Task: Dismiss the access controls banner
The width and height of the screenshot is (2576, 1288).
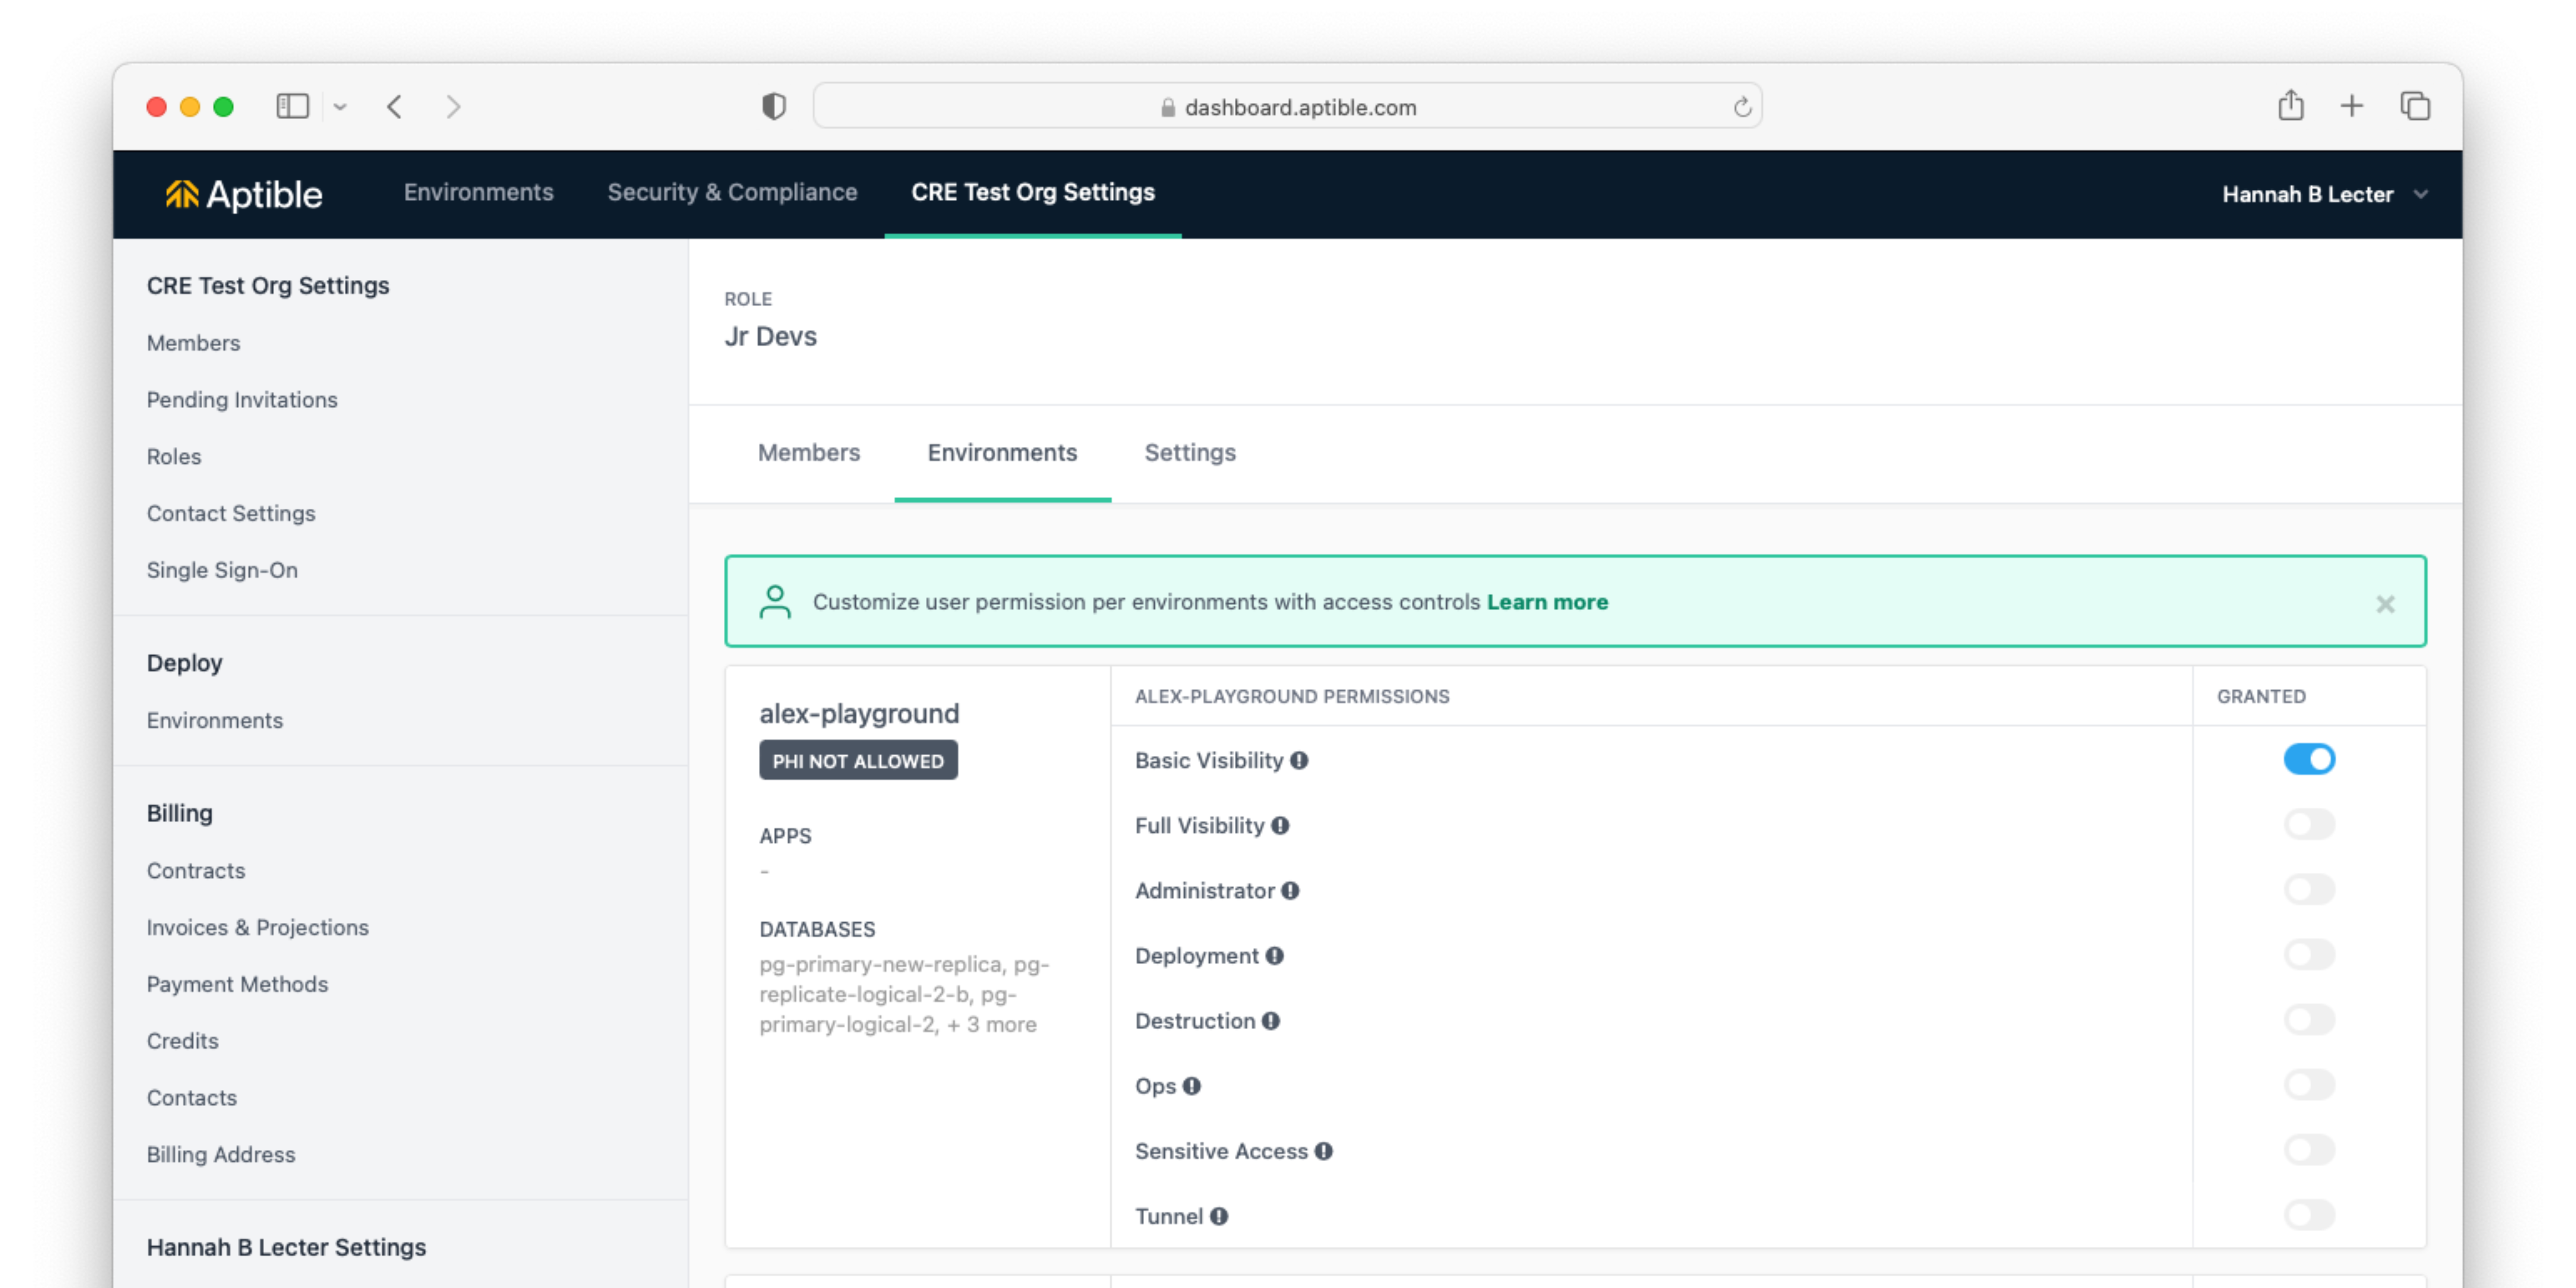Action: point(2385,604)
